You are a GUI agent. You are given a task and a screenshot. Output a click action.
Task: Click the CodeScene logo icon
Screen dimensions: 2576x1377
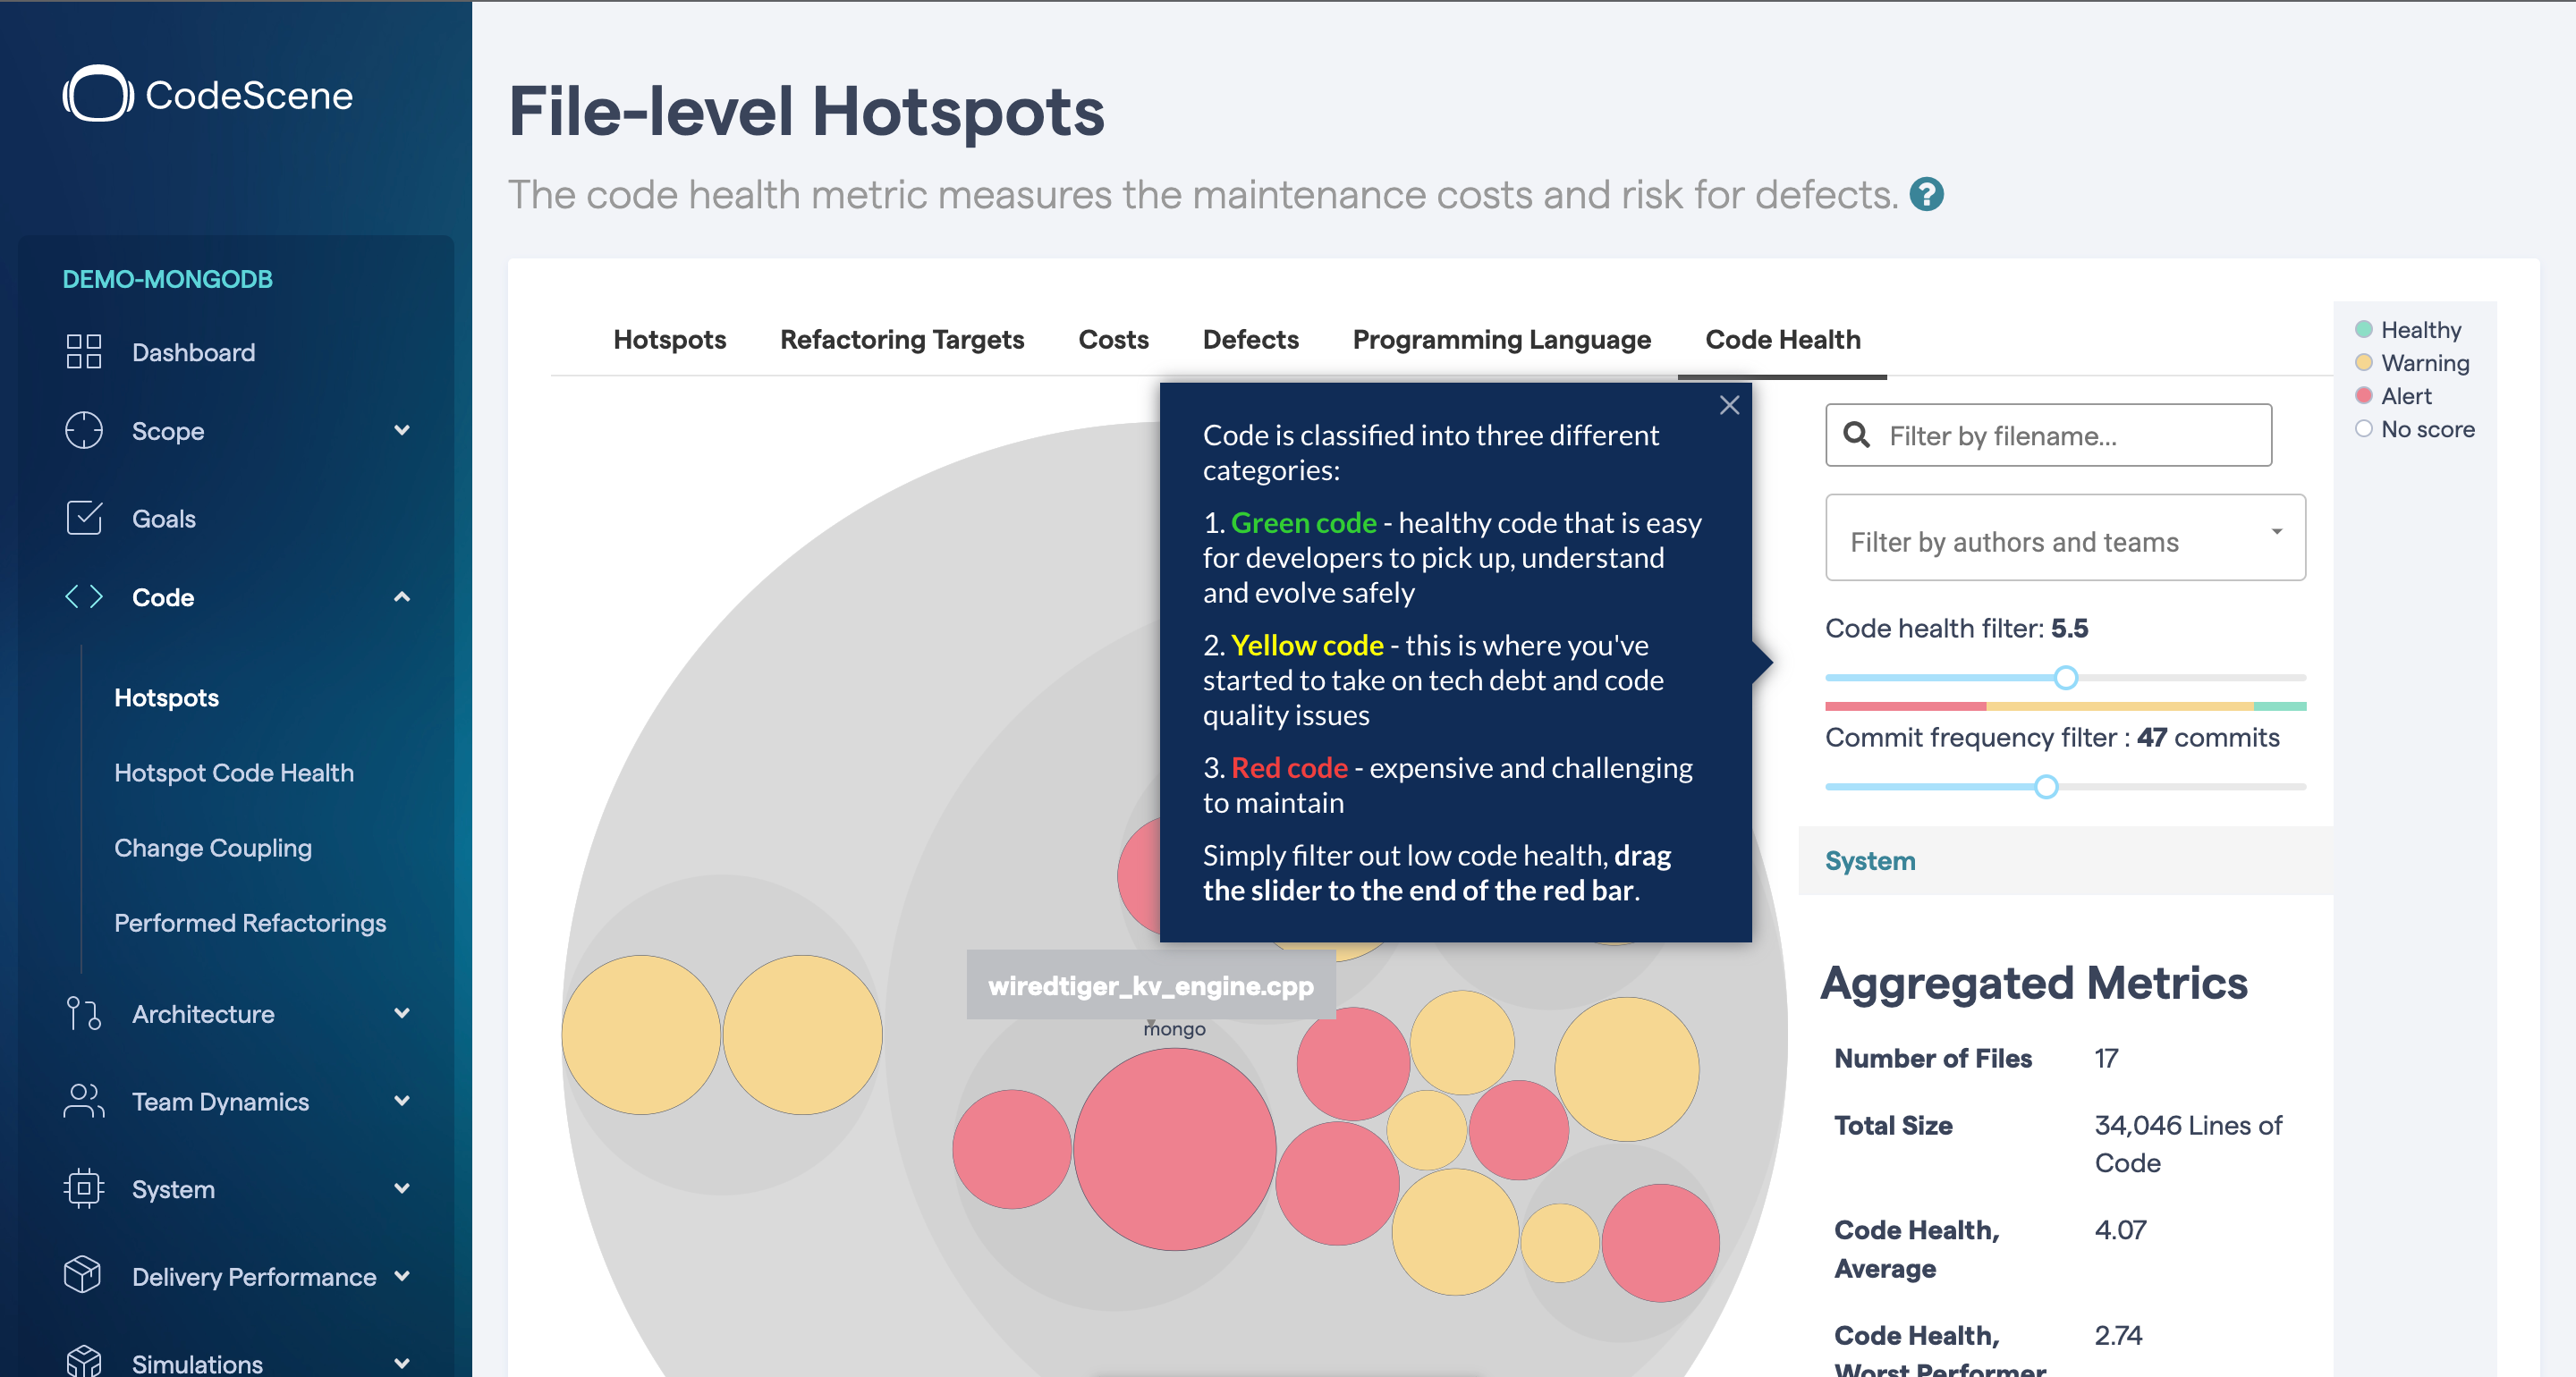pos(98,94)
